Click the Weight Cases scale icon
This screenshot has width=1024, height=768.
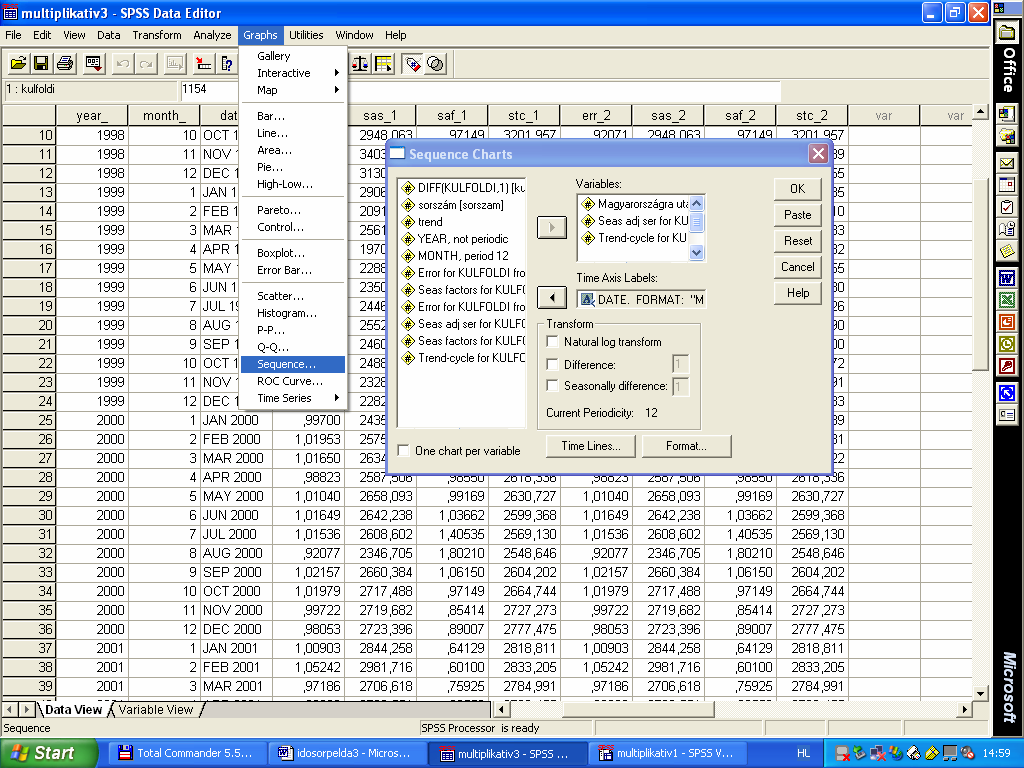(x=360, y=63)
